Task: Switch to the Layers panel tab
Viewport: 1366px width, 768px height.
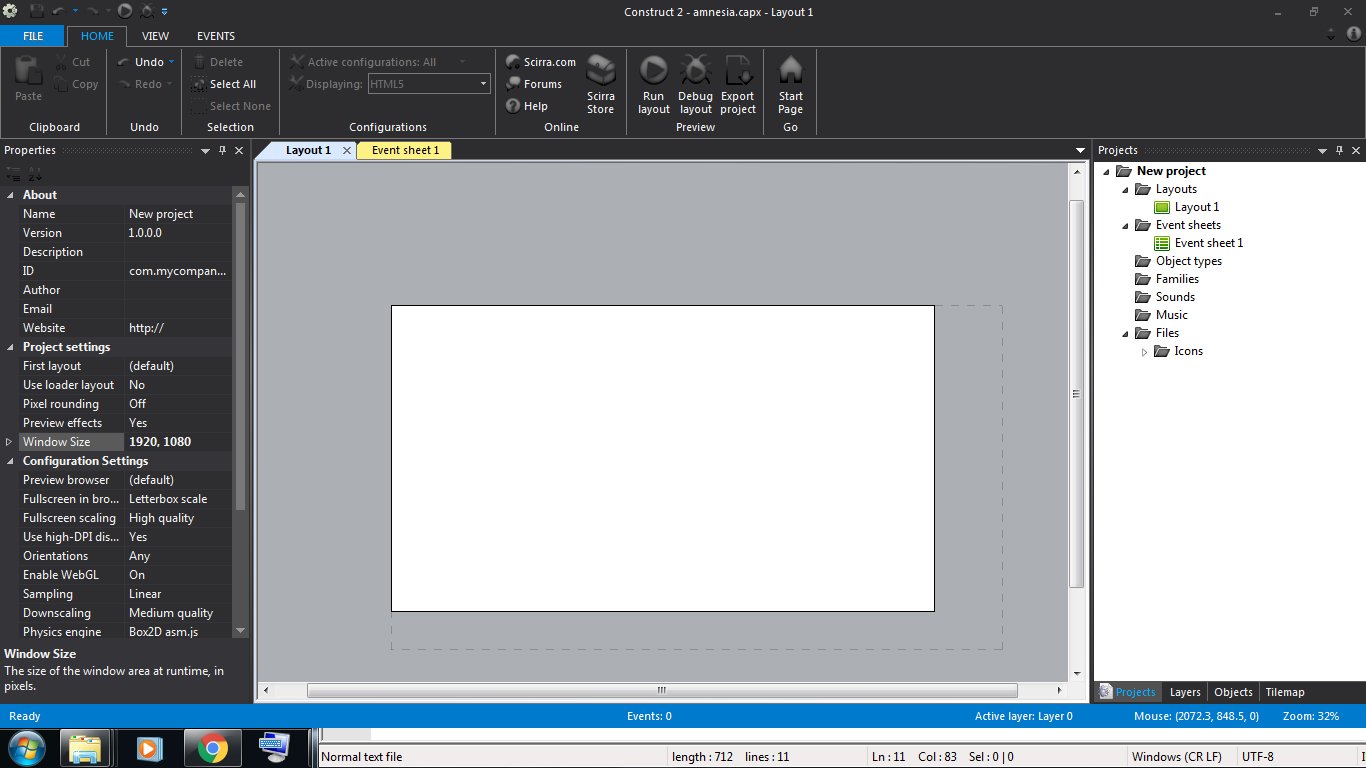Action: (x=1185, y=692)
